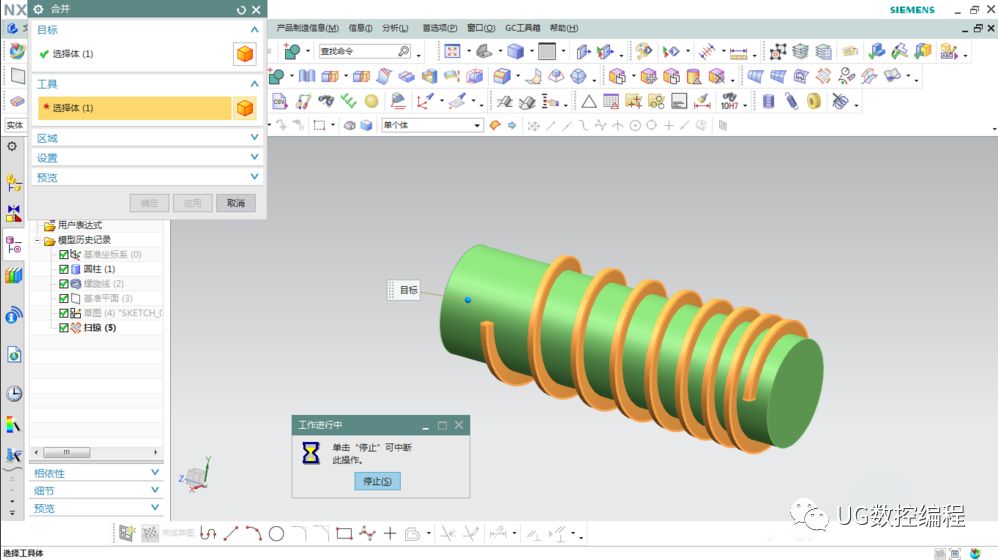Click the 取消 button in merge dialog

[x=236, y=203]
